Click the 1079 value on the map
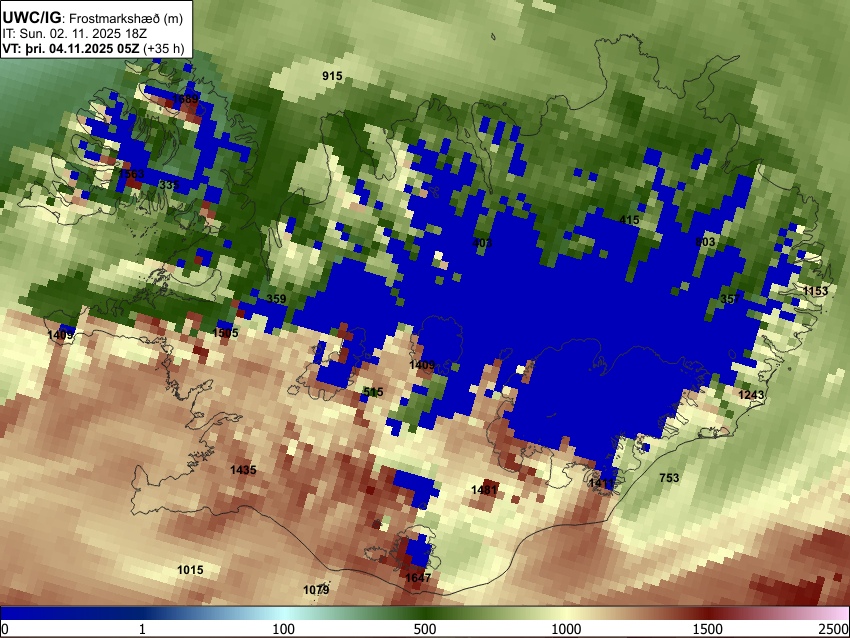This screenshot has height=638, width=850. pyautogui.click(x=316, y=590)
